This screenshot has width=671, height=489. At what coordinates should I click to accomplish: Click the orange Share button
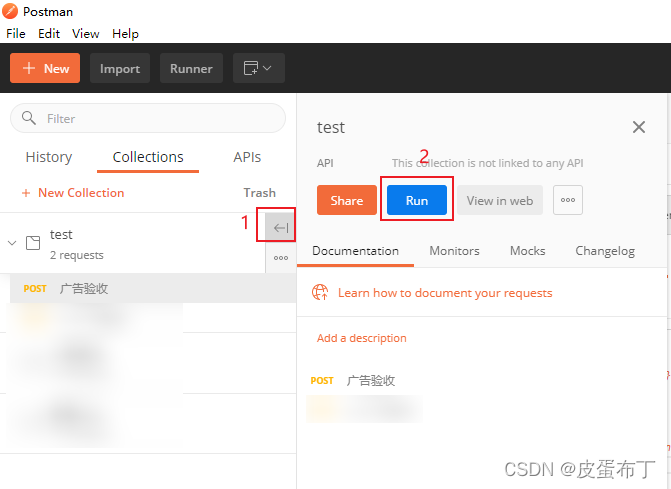click(347, 200)
